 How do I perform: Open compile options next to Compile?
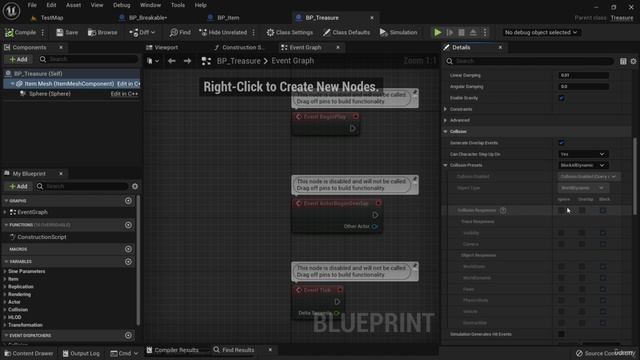tap(42, 32)
